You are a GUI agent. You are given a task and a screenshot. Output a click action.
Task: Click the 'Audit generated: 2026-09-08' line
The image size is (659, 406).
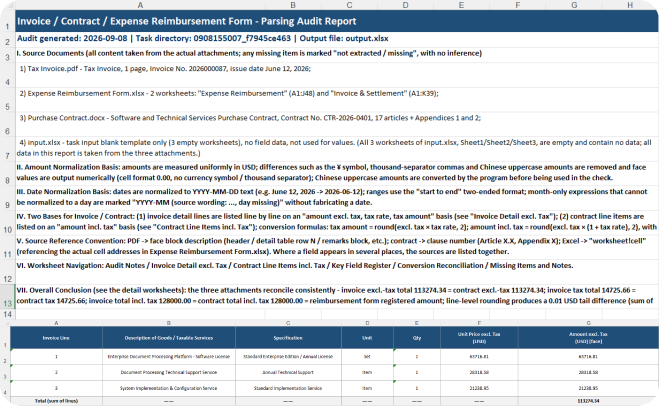(203, 38)
